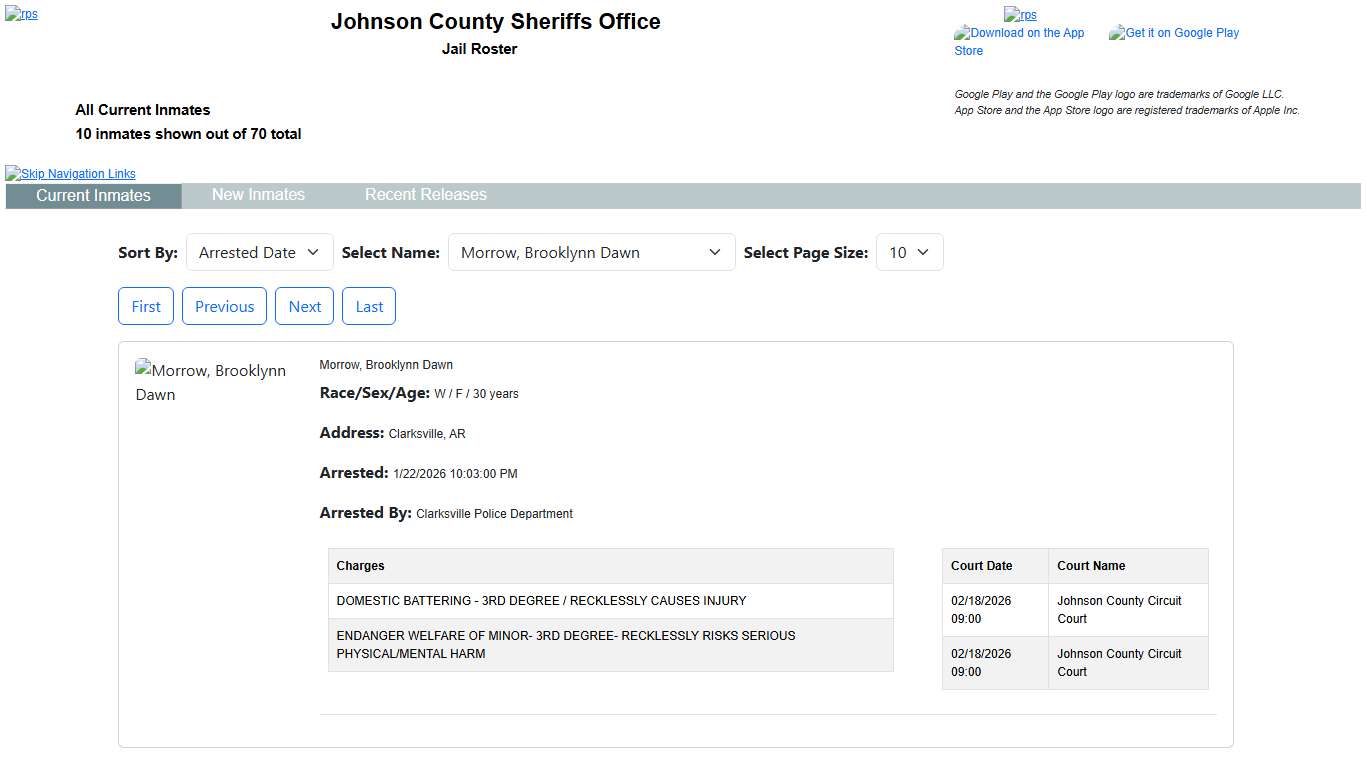1366x768 pixels.
Task: Click the Skip Navigation Links link
Action: pos(70,174)
